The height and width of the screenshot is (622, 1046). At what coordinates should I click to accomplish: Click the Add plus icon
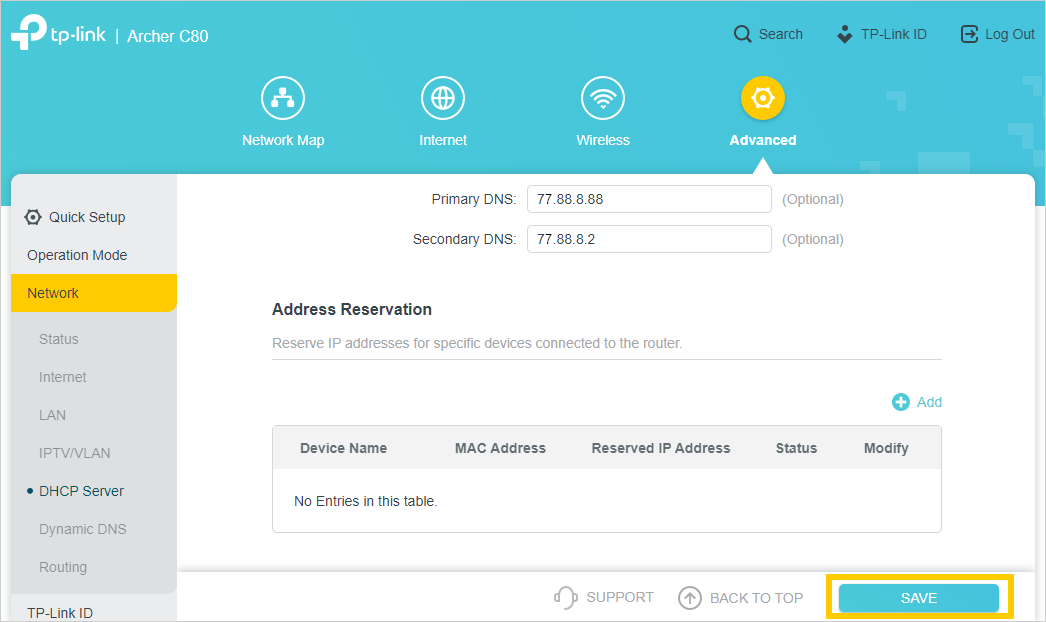coord(901,402)
